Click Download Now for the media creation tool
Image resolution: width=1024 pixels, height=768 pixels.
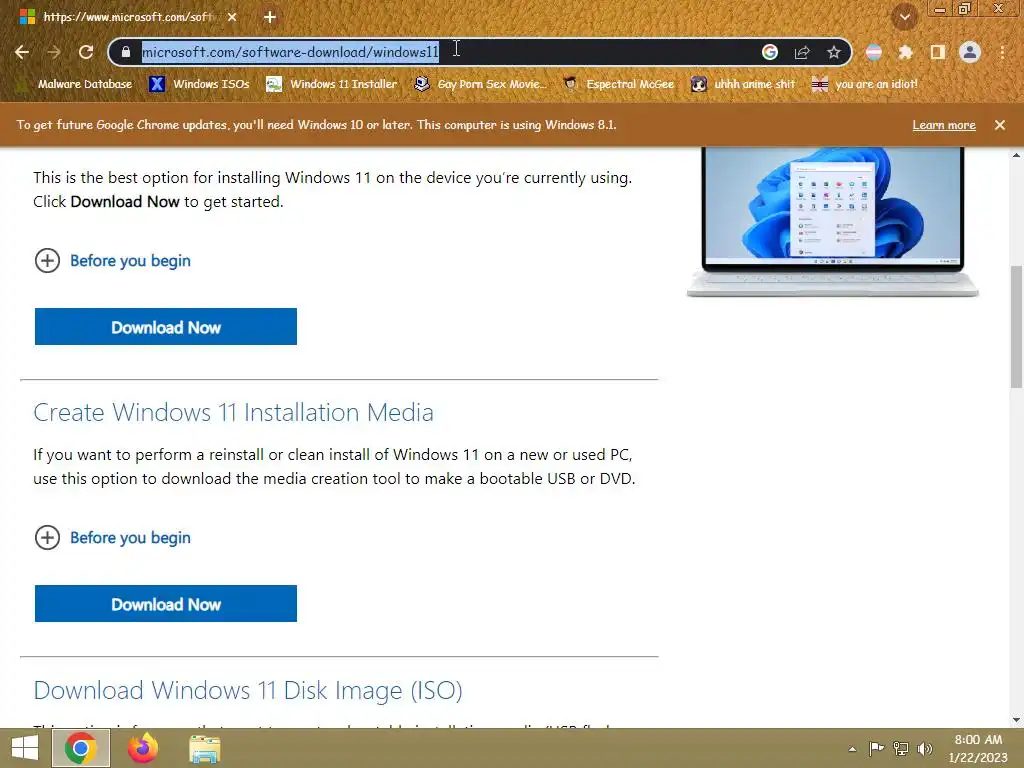166,603
